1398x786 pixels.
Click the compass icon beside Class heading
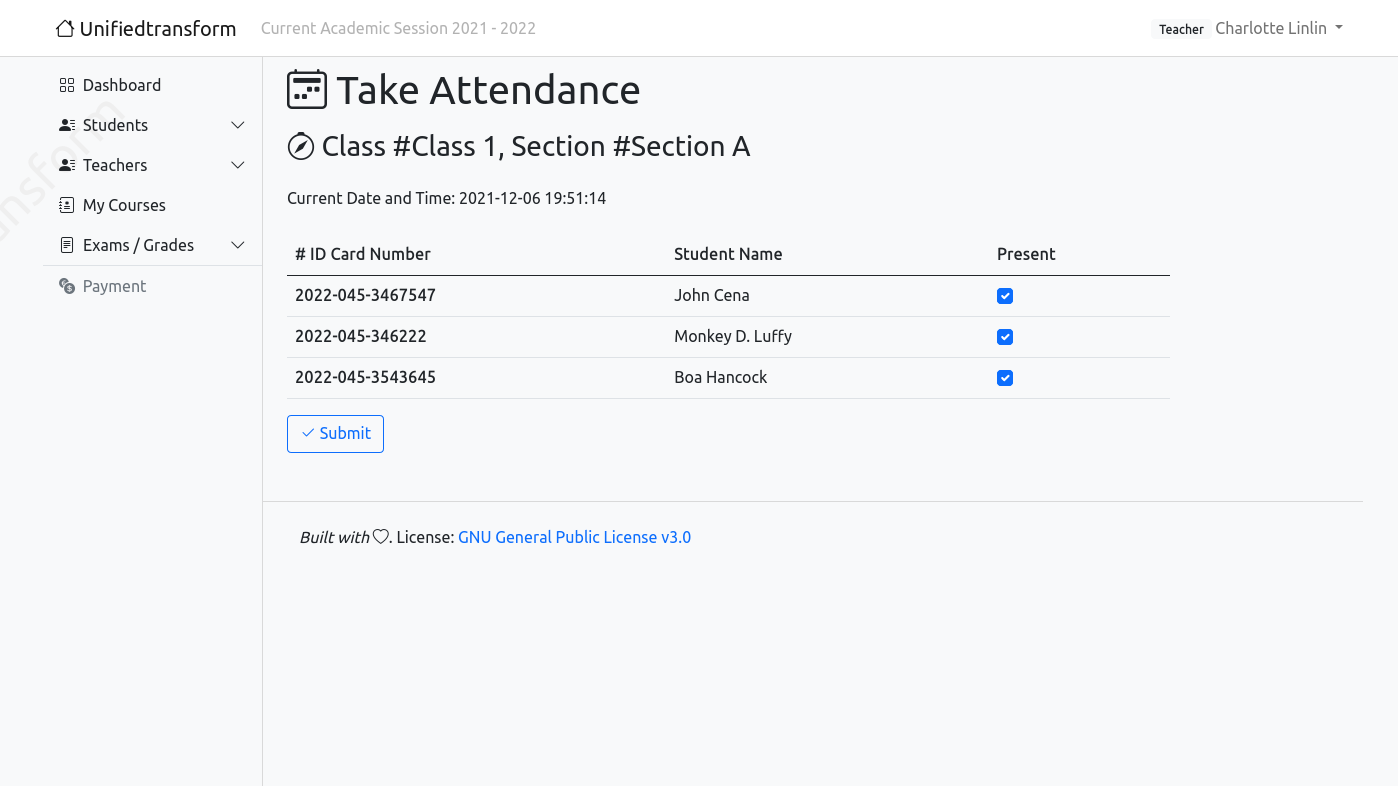[301, 147]
